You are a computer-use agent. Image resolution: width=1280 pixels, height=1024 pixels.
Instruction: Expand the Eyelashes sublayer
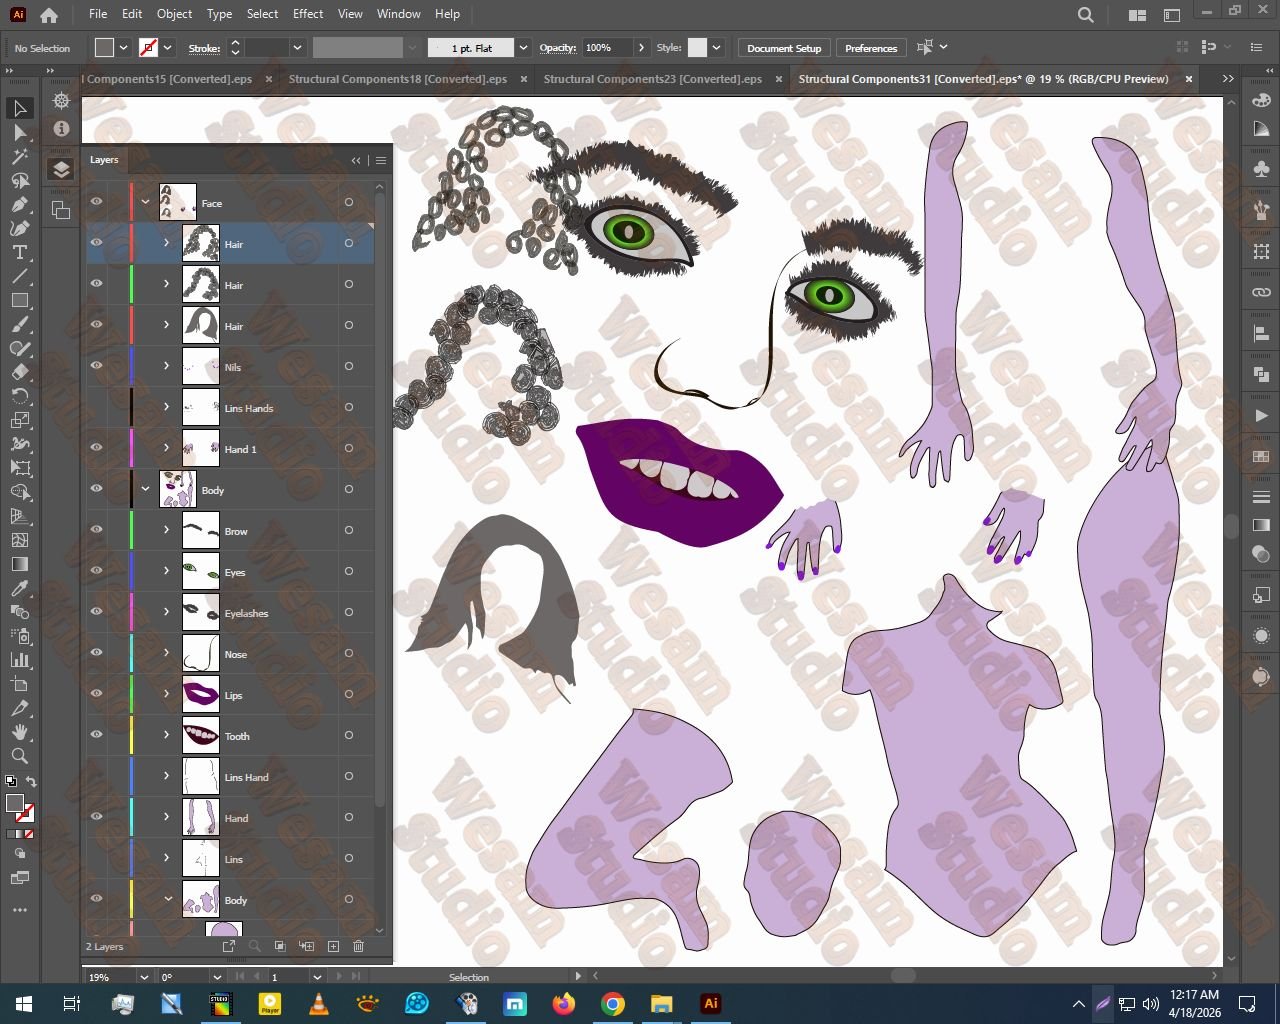[x=167, y=612]
